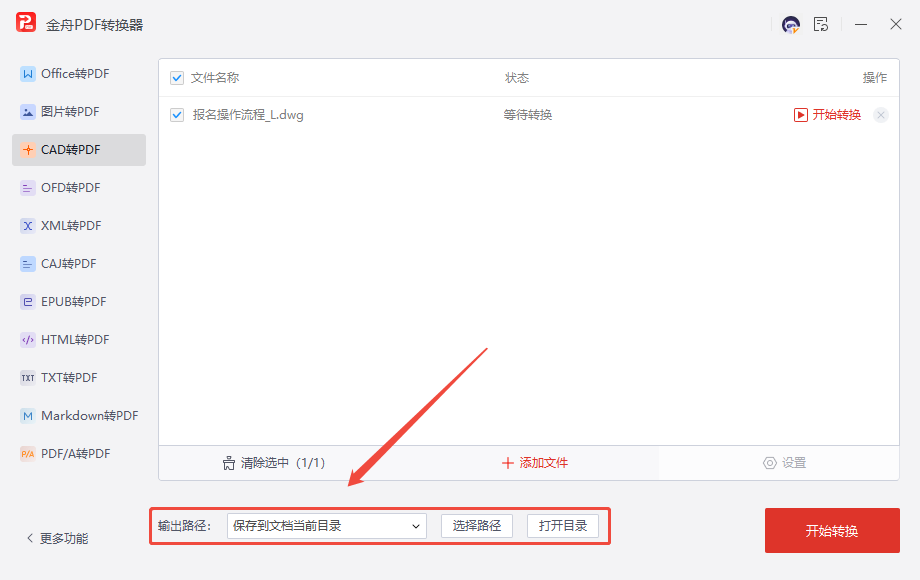Click the gear icon beside 设置
The width and height of the screenshot is (920, 580).
tap(769, 463)
